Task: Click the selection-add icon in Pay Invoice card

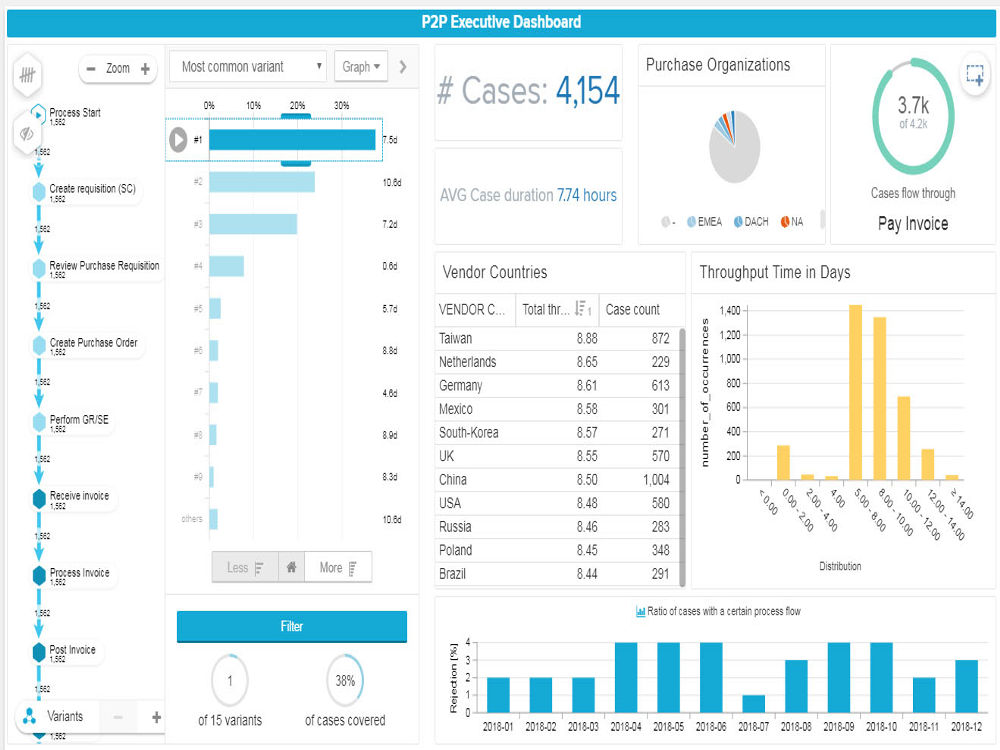Action: coord(974,75)
